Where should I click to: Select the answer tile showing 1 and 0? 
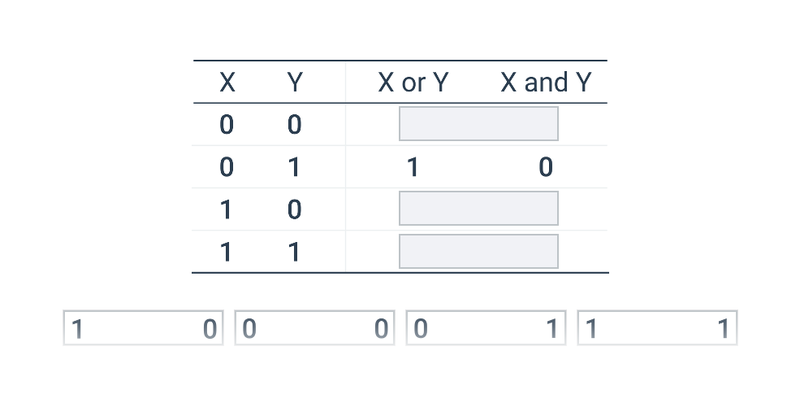click(143, 328)
